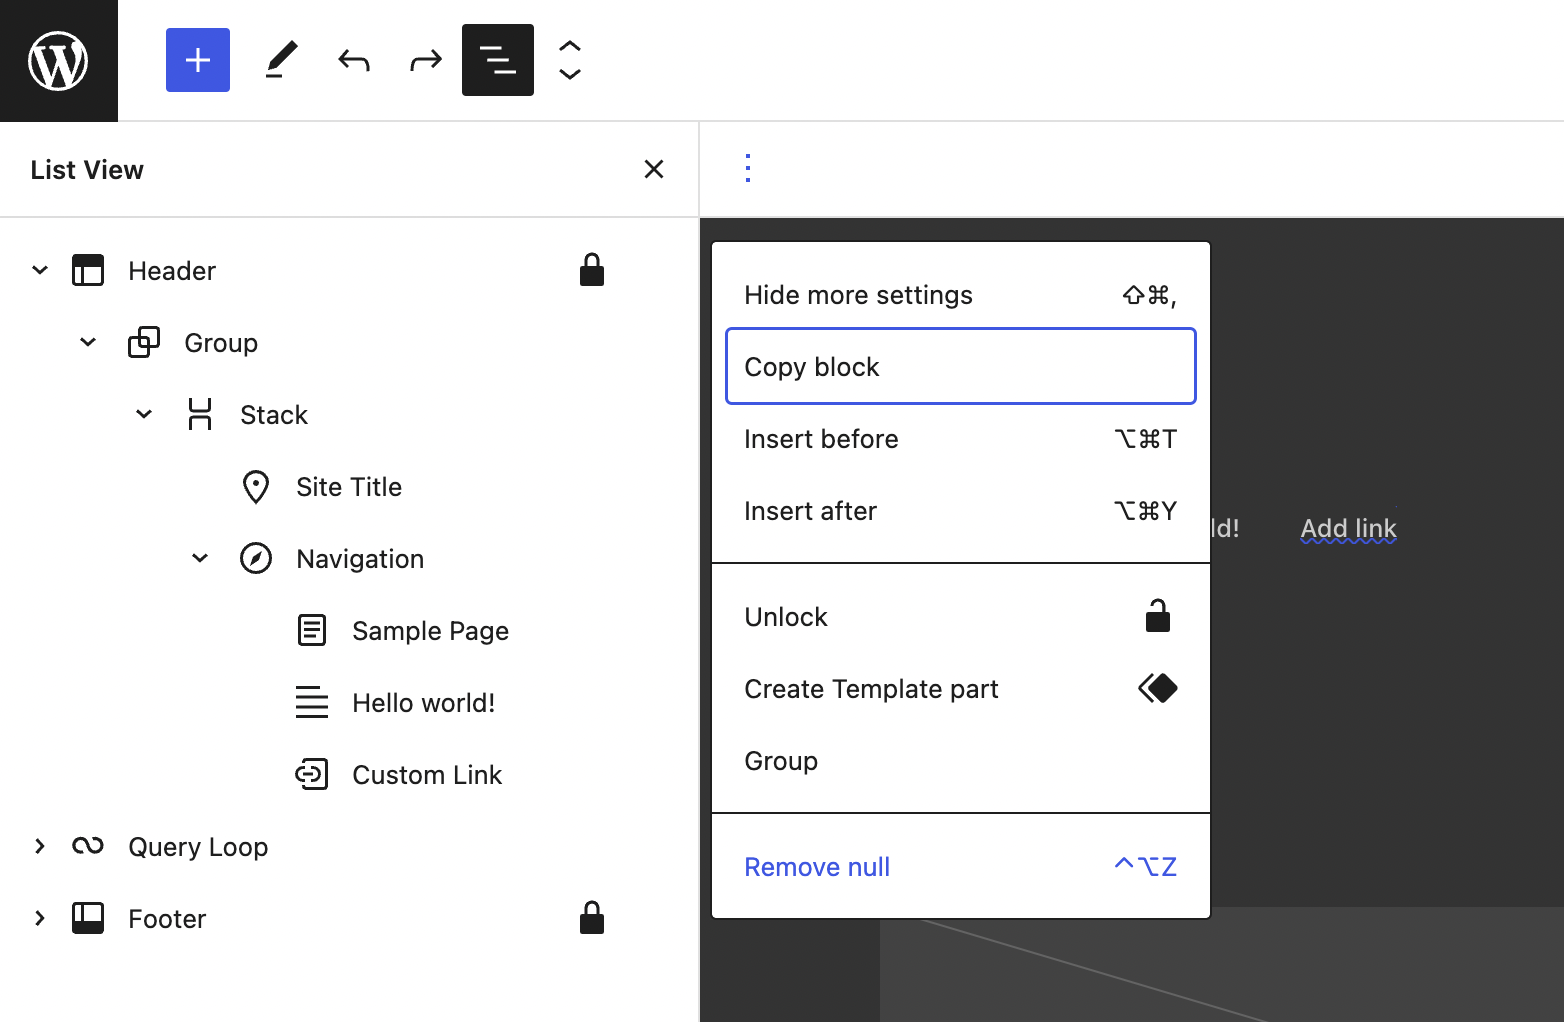Click the Hello world! post icon

tap(312, 702)
